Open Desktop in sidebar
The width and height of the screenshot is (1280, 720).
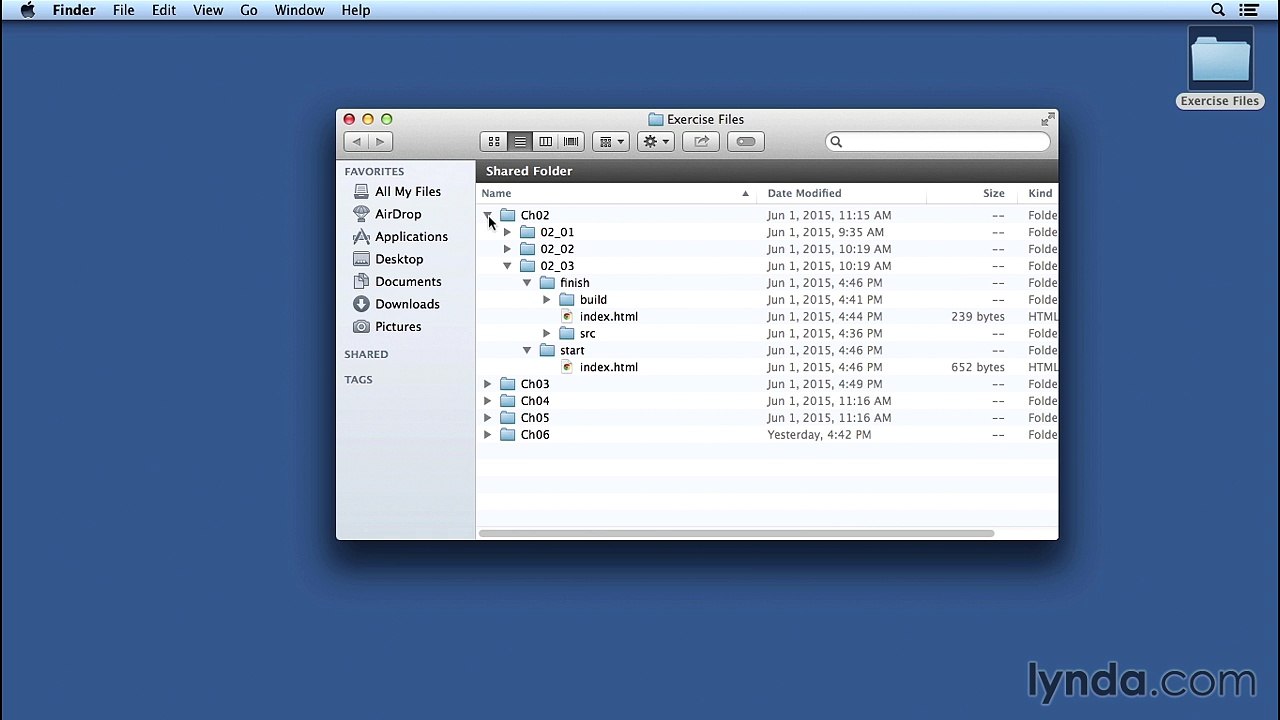398,259
